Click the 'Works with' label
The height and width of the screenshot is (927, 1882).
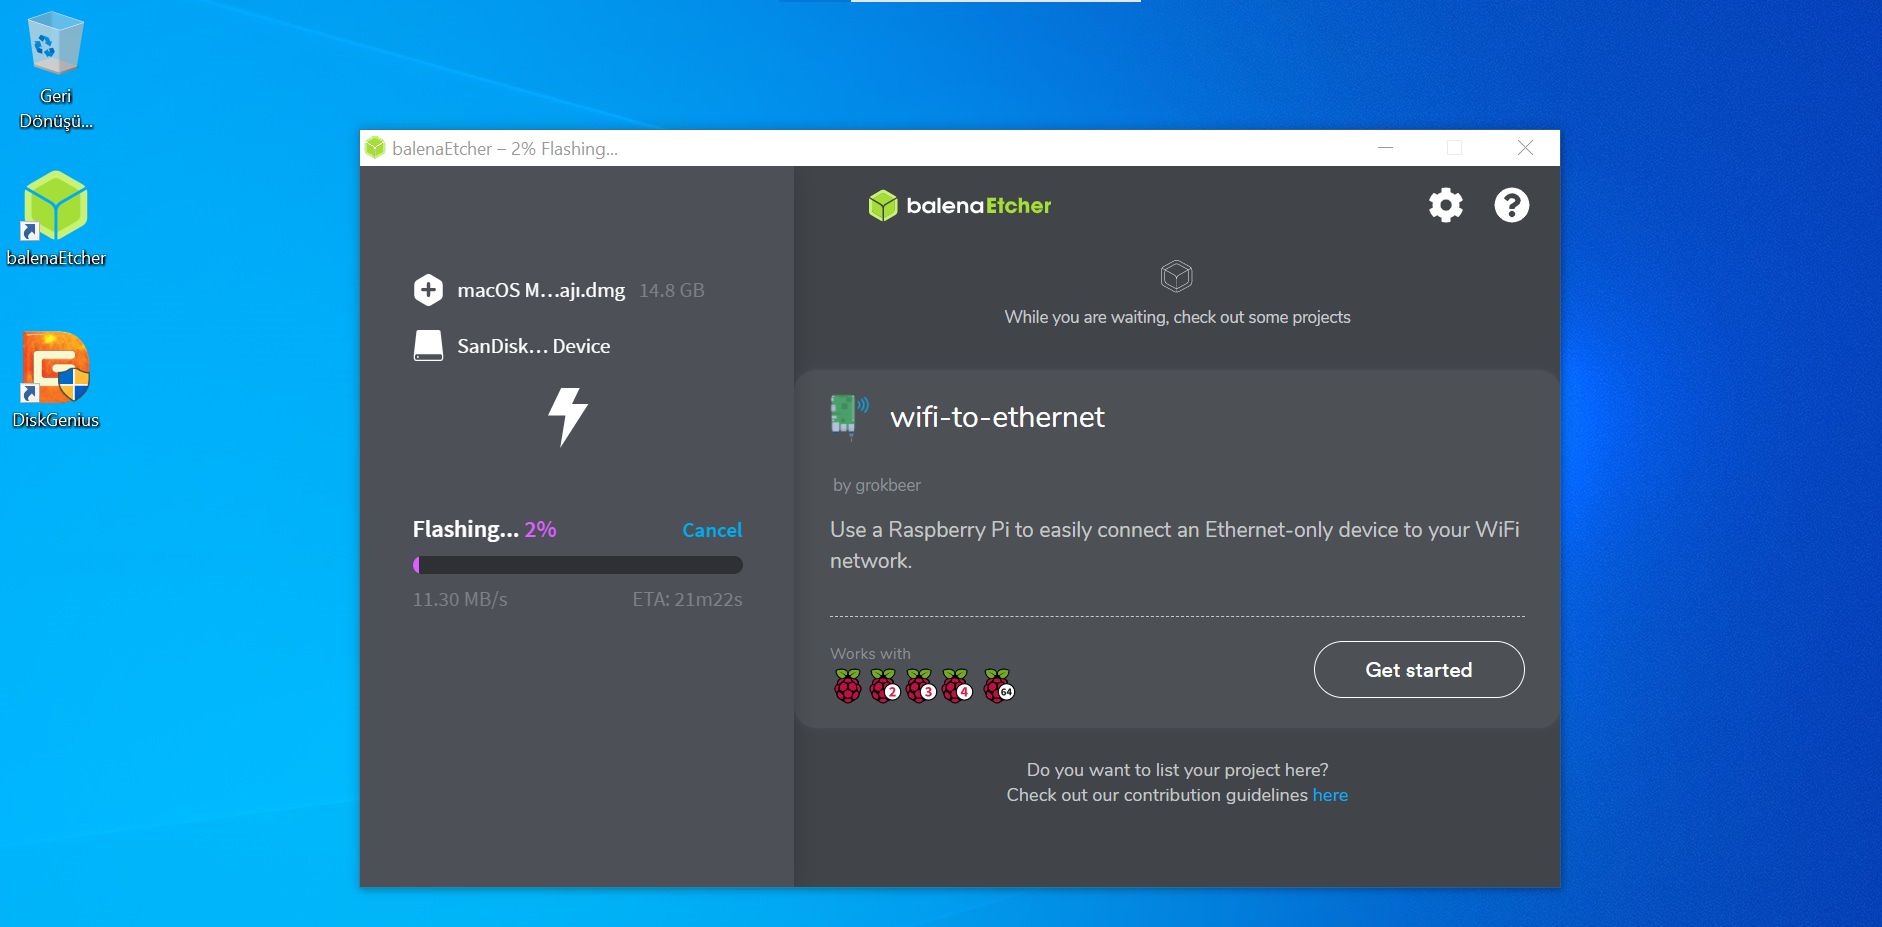(870, 653)
